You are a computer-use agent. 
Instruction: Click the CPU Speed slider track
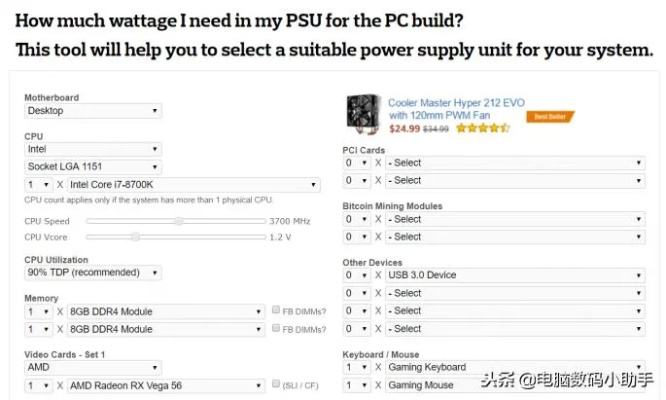(x=220, y=221)
